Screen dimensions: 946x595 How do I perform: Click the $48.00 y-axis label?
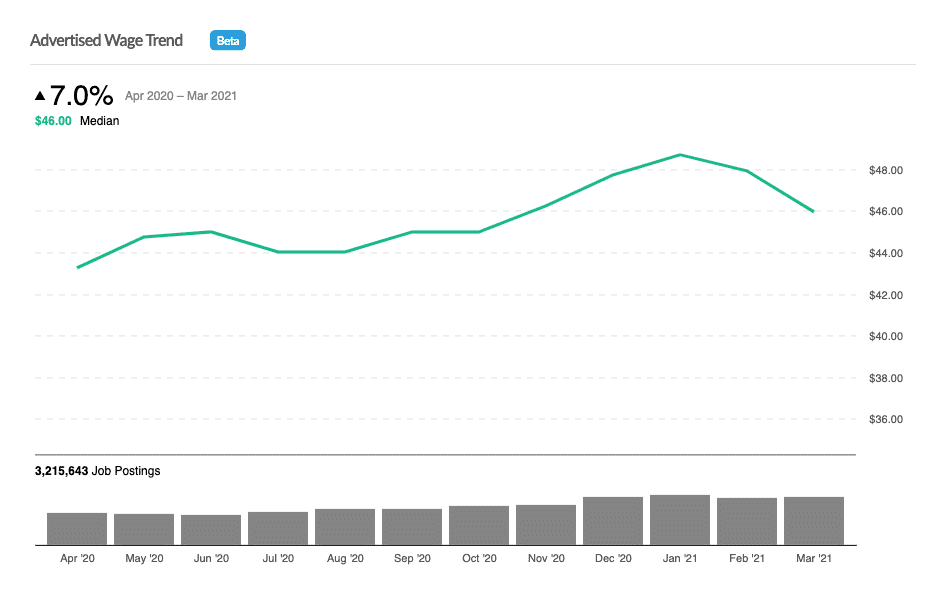885,170
